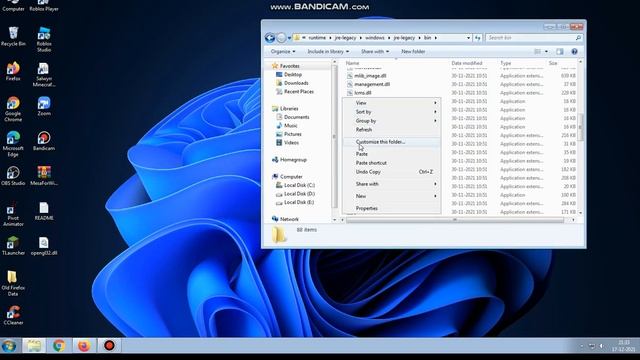Open the change view options arrow

547,52
